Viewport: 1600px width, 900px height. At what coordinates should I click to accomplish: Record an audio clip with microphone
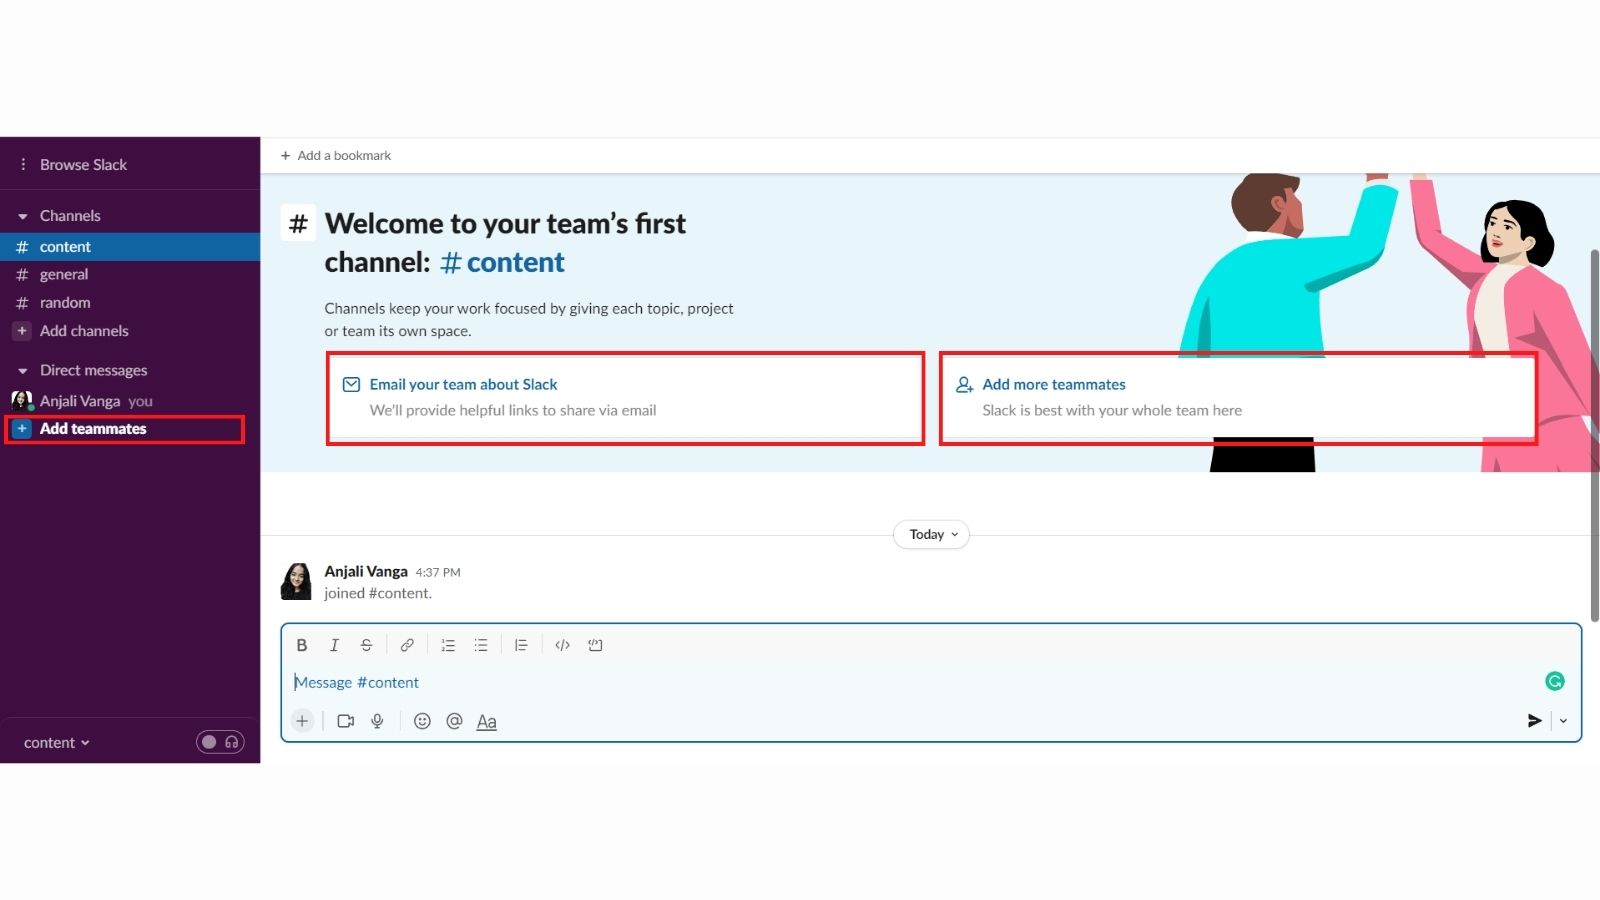(x=377, y=721)
